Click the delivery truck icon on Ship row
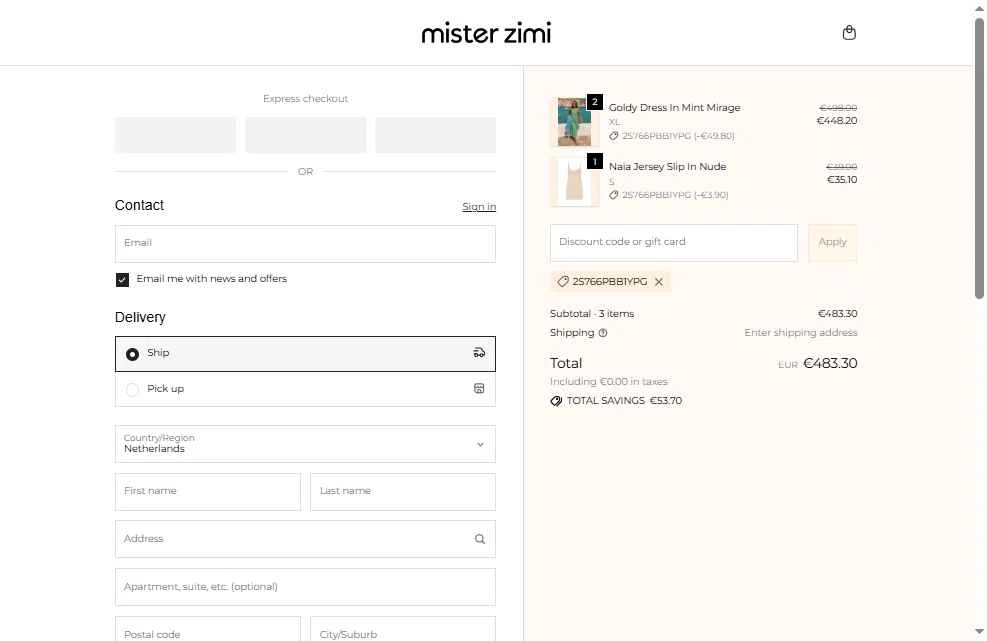Screen dimensions: 987x641 coord(479,353)
